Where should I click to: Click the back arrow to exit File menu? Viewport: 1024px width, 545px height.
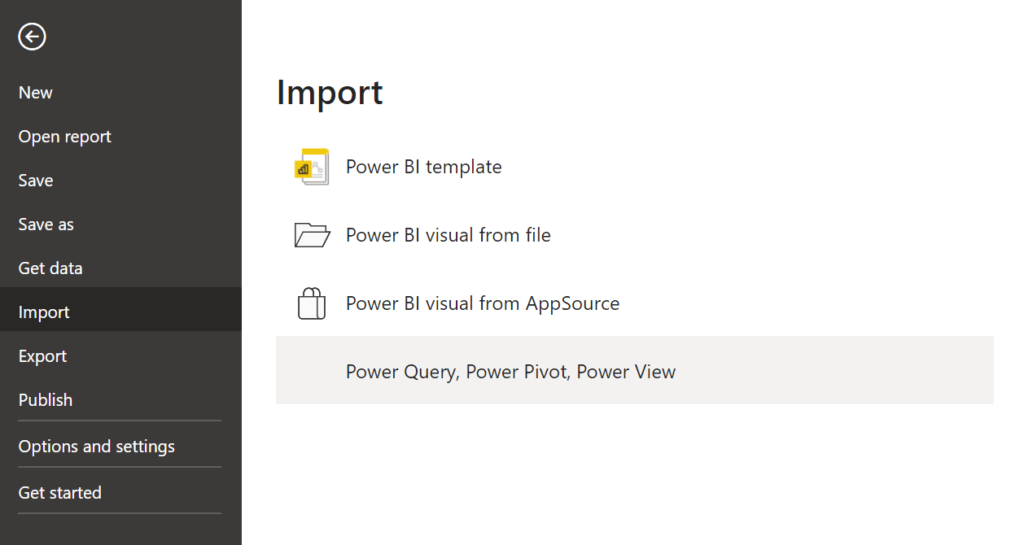(32, 37)
